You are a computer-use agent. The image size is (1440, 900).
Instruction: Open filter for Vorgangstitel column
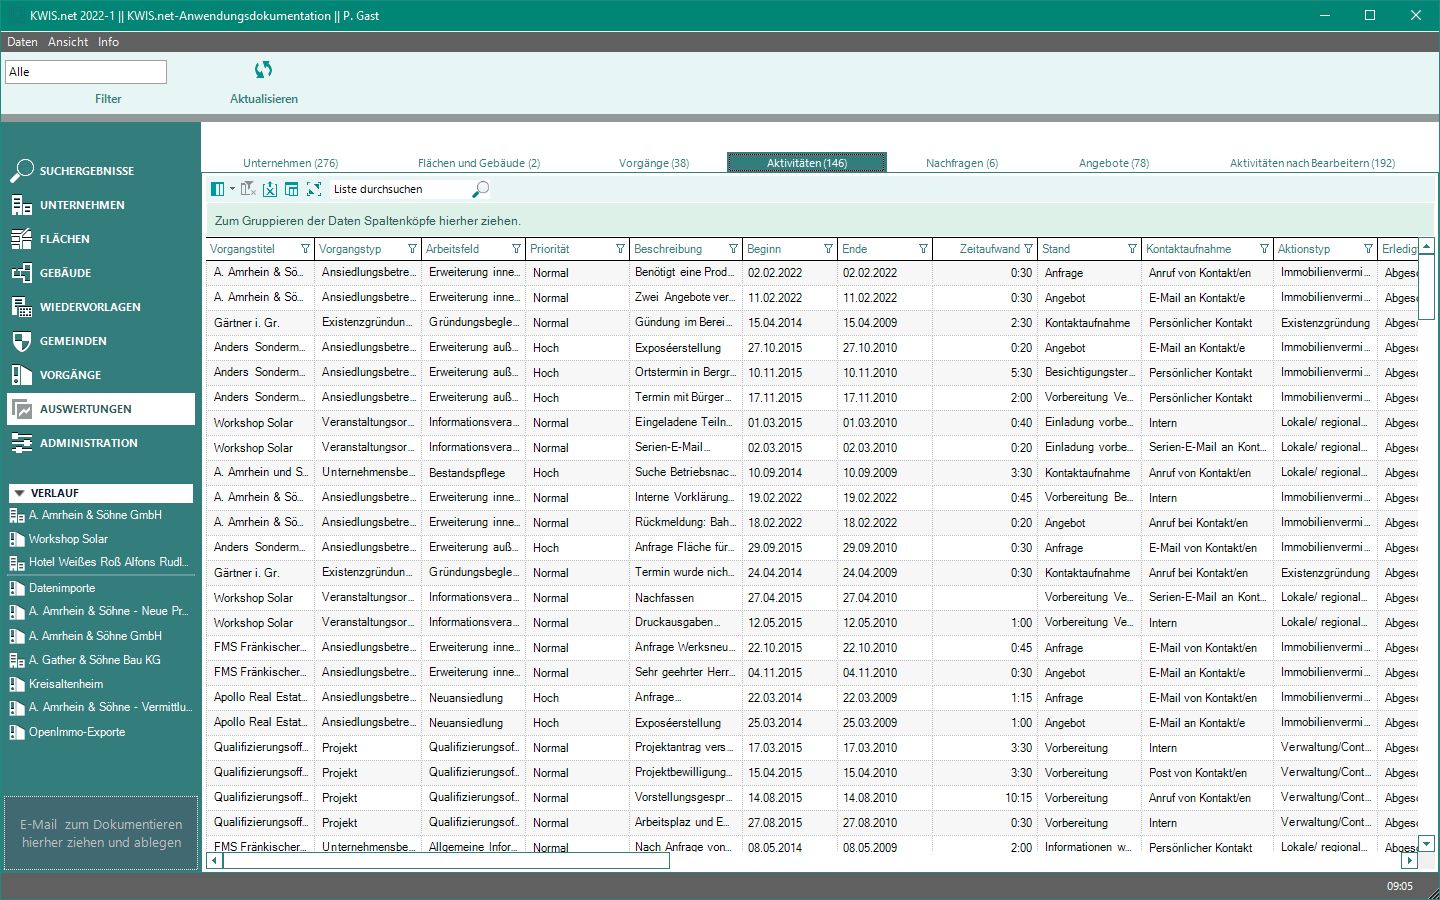click(305, 249)
